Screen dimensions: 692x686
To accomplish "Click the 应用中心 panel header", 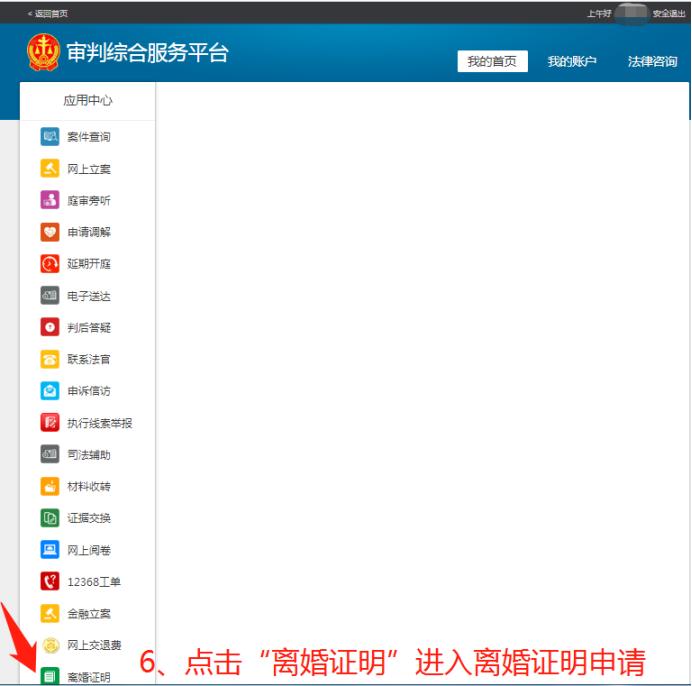I will coord(88,101).
